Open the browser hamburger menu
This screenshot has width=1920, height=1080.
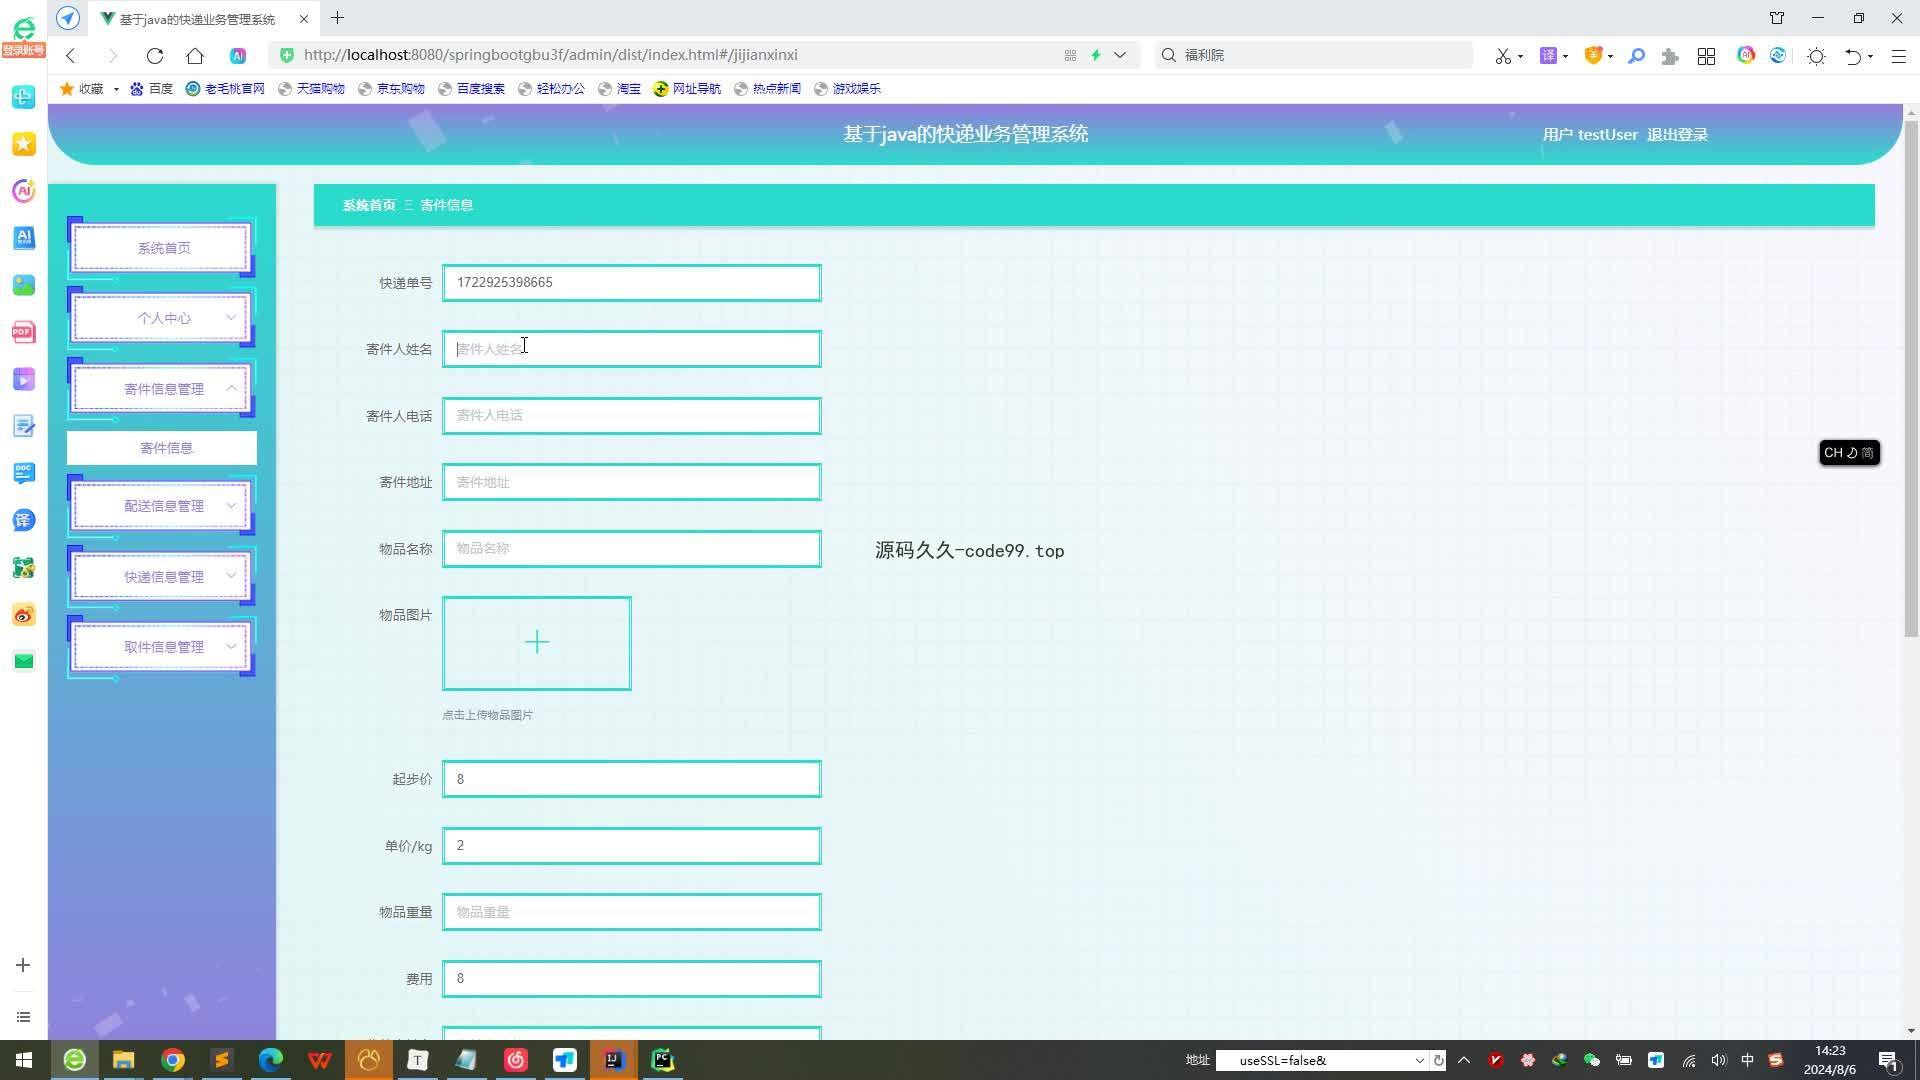pyautogui.click(x=1898, y=56)
